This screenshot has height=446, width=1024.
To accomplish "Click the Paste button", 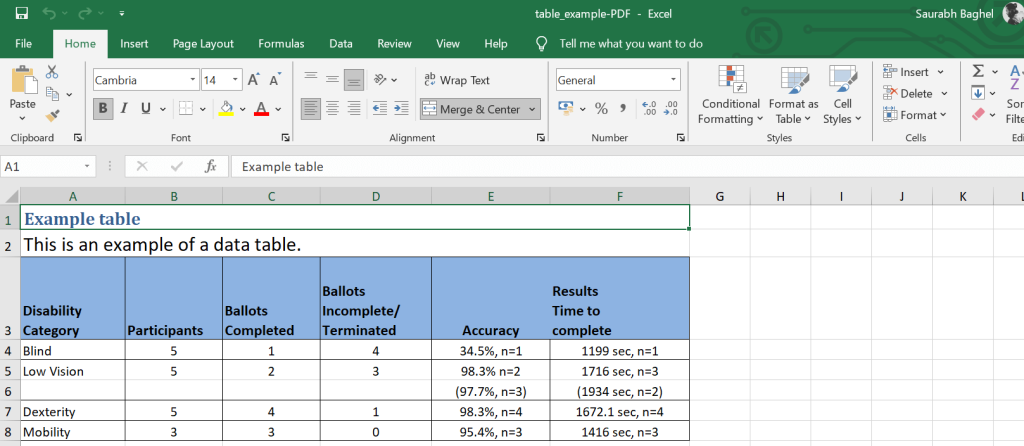I will [x=22, y=90].
